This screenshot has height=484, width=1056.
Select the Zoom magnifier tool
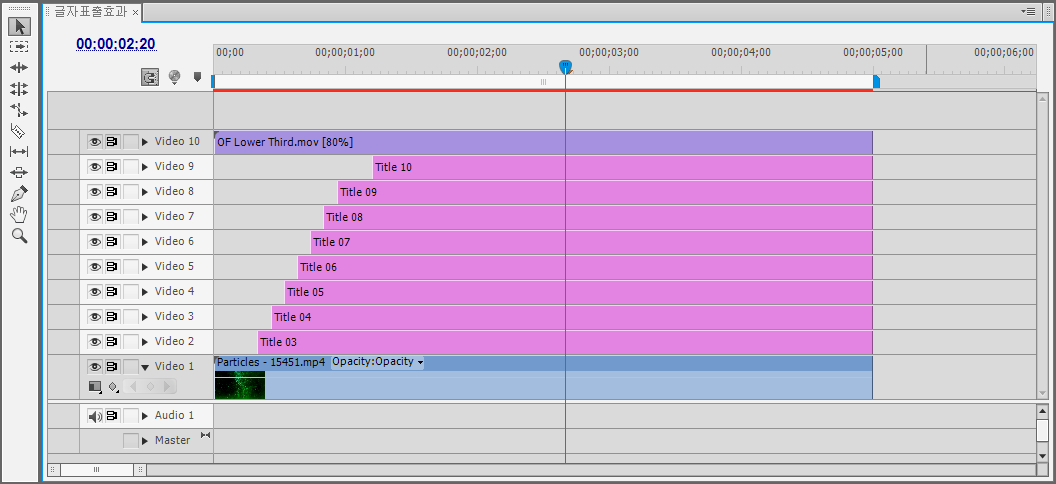20,236
